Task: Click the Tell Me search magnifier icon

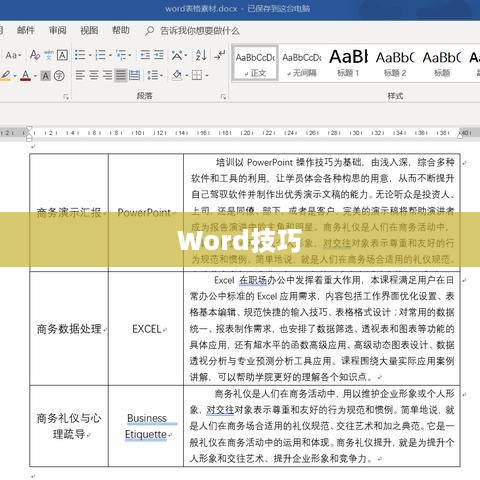Action: [149, 31]
